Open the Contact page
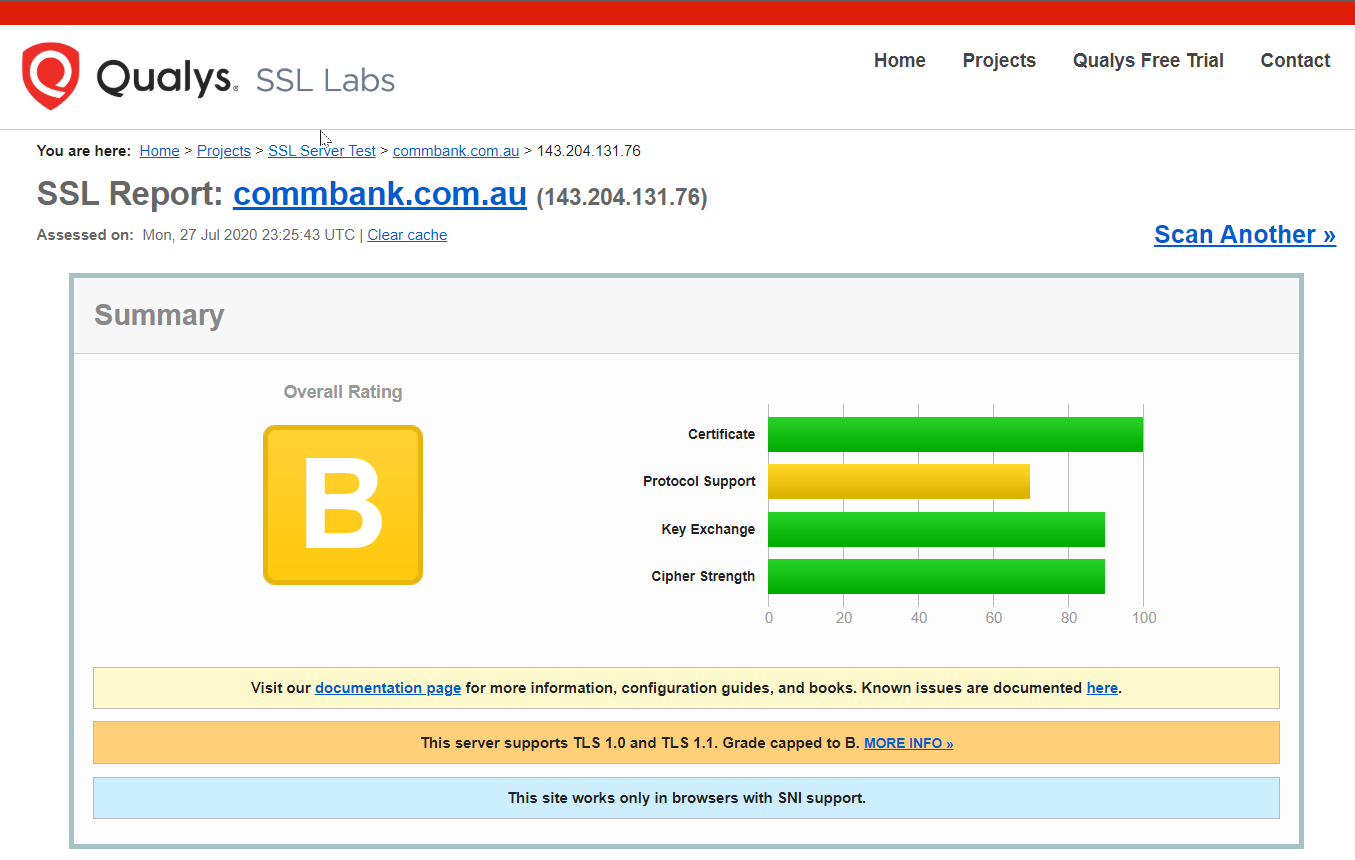 click(1294, 61)
